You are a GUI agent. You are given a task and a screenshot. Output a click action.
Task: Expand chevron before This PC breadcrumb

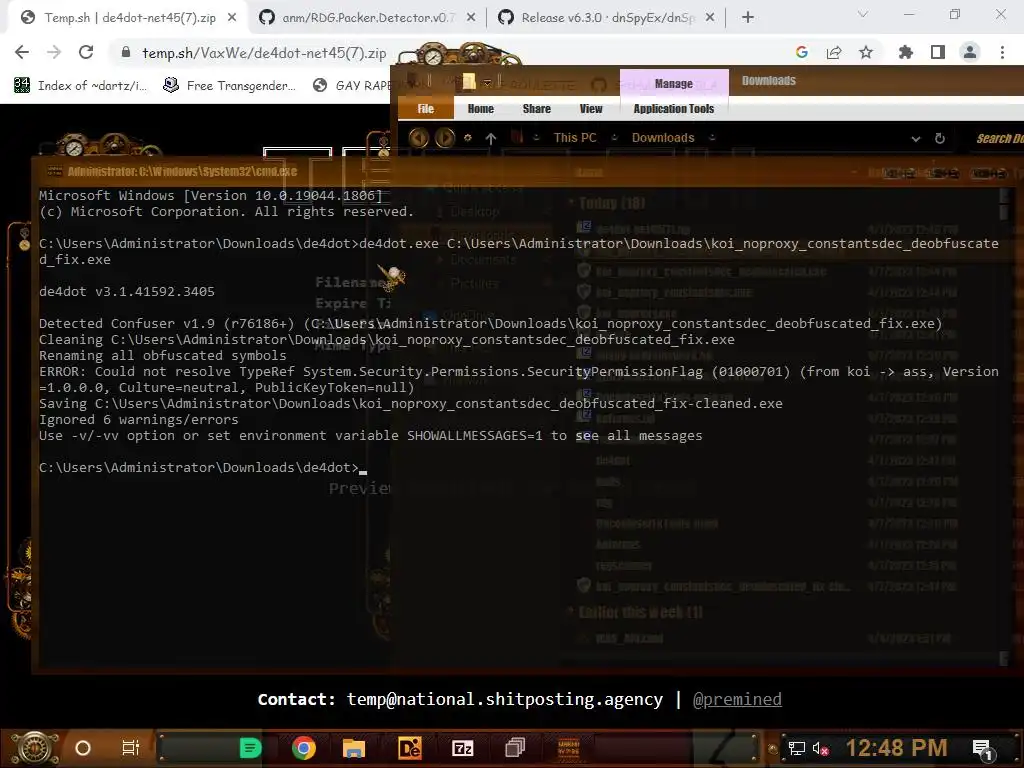tap(536, 138)
